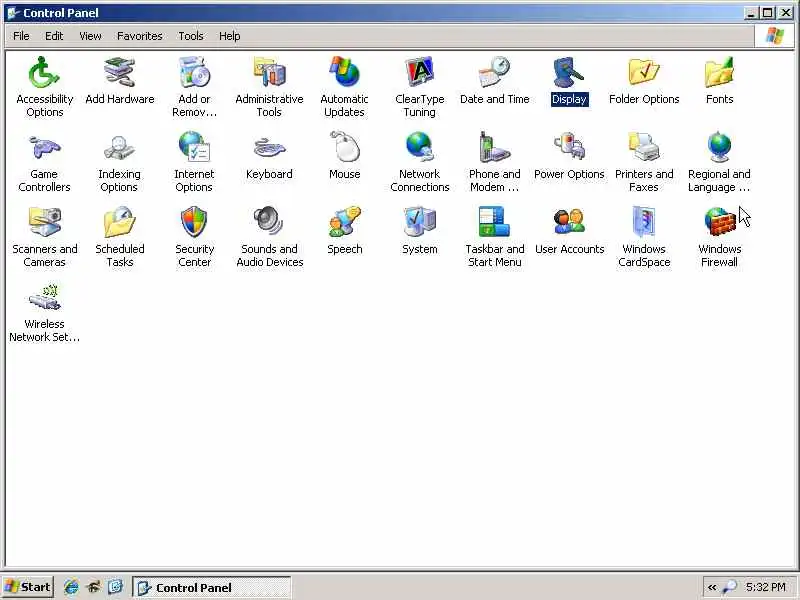Open the Help menu
Image resolution: width=800 pixels, height=600 pixels.
click(230, 36)
